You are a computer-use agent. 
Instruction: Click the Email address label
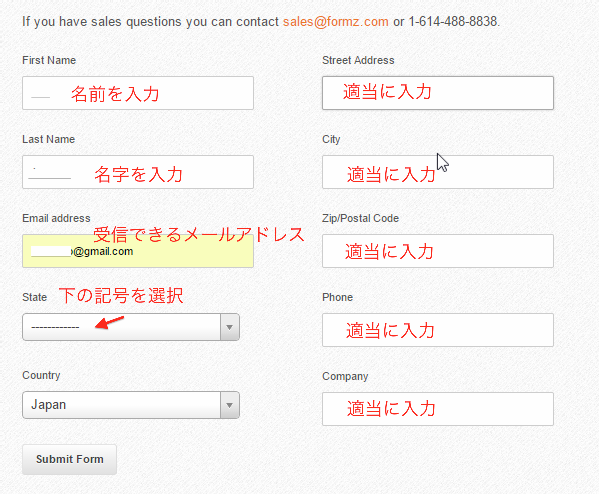click(56, 218)
